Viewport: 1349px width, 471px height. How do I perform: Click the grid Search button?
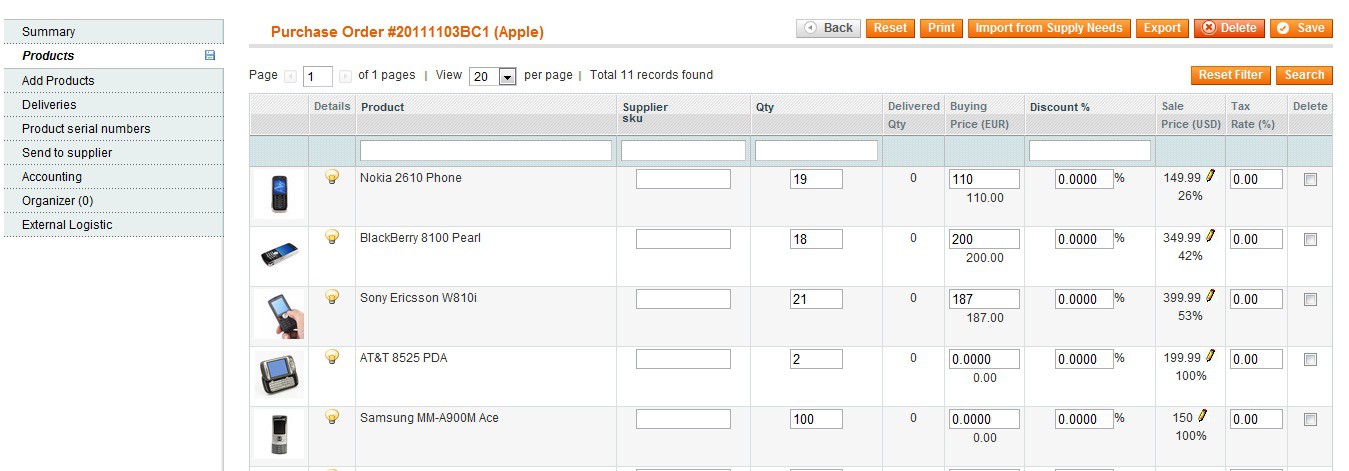1304,75
